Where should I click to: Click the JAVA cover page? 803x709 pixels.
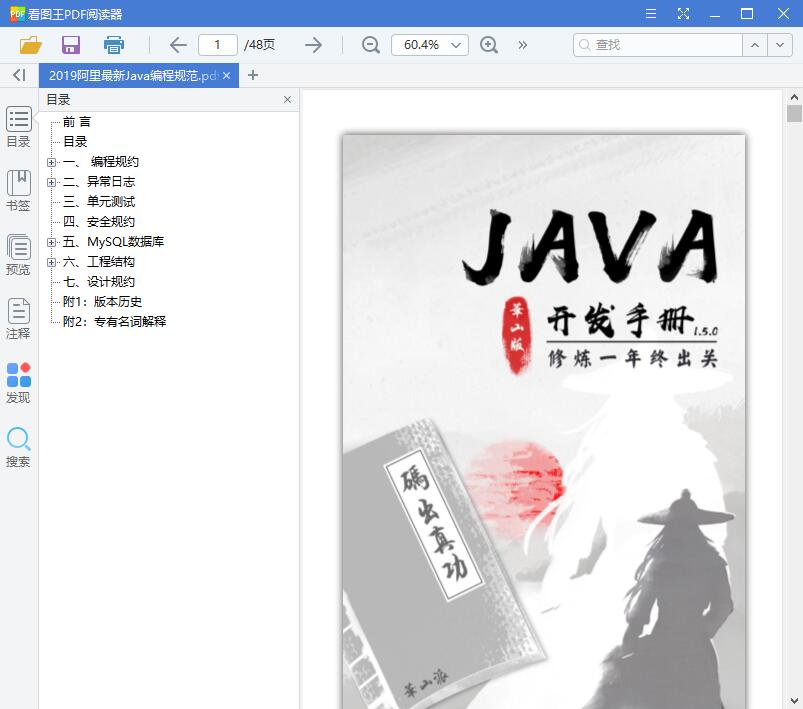(543, 422)
